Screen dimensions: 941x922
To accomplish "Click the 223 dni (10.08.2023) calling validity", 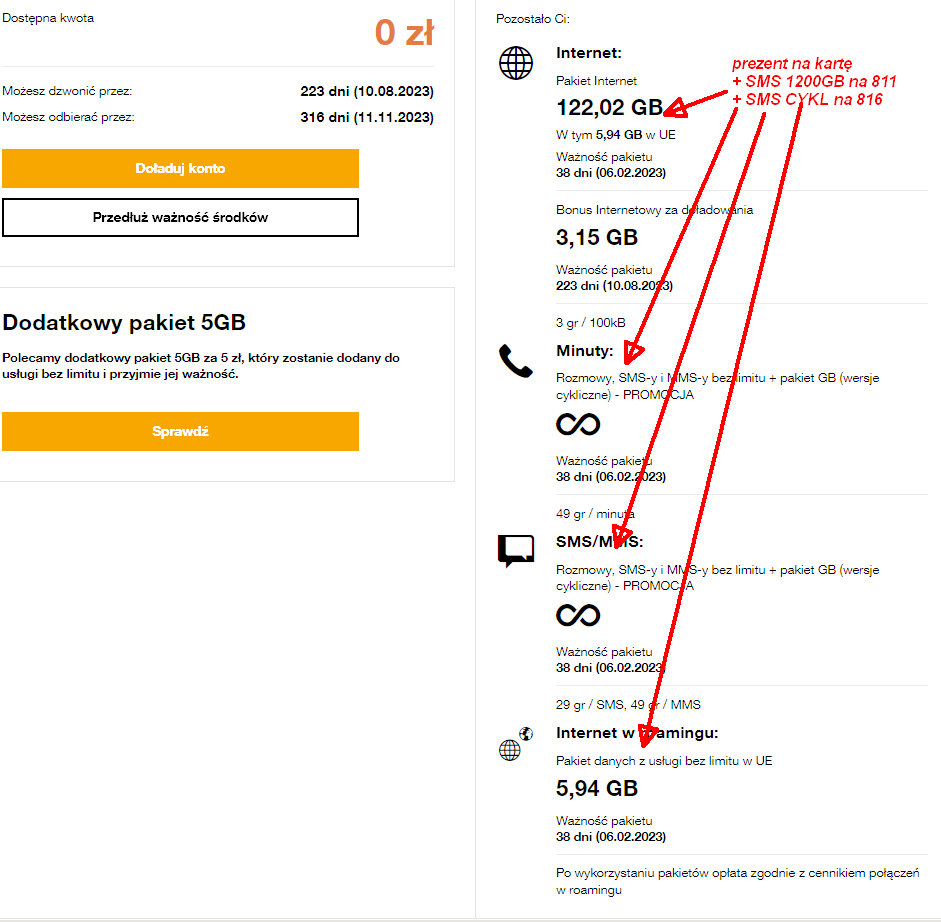I will (367, 91).
